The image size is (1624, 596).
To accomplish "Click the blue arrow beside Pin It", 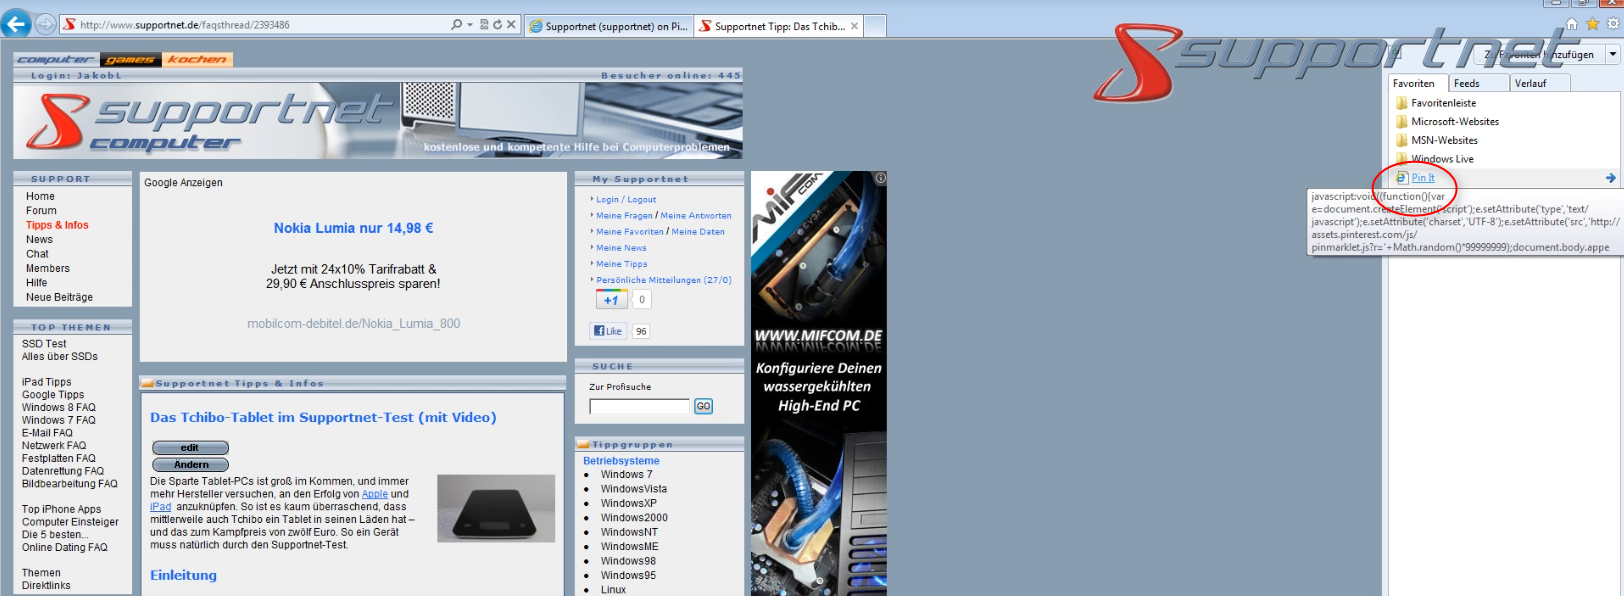I will pyautogui.click(x=1610, y=178).
